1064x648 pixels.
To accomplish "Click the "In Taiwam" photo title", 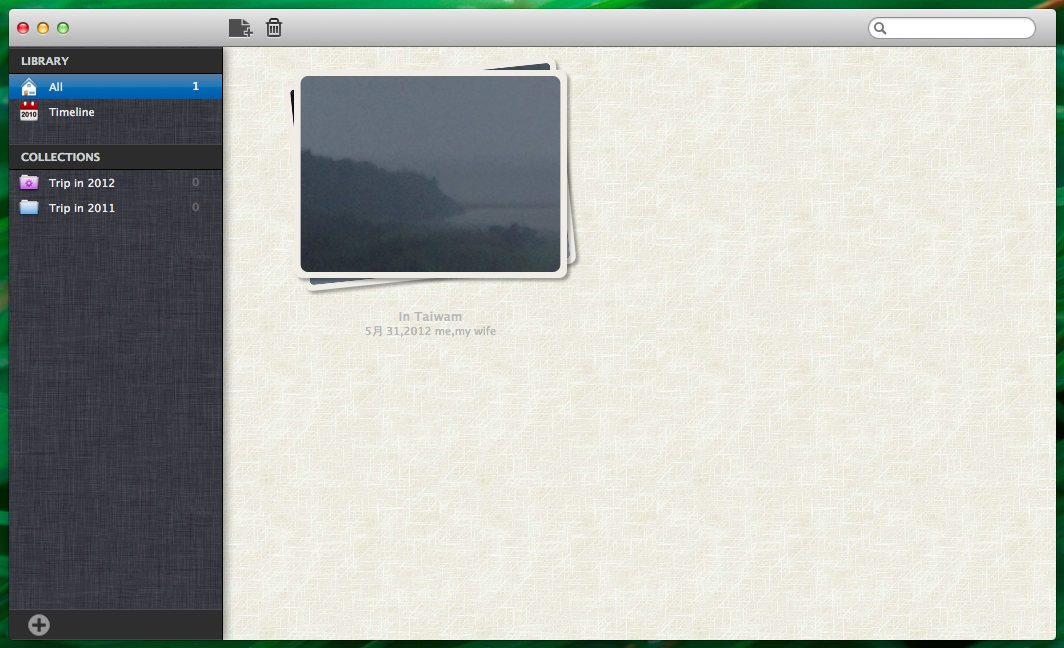I will (430, 317).
